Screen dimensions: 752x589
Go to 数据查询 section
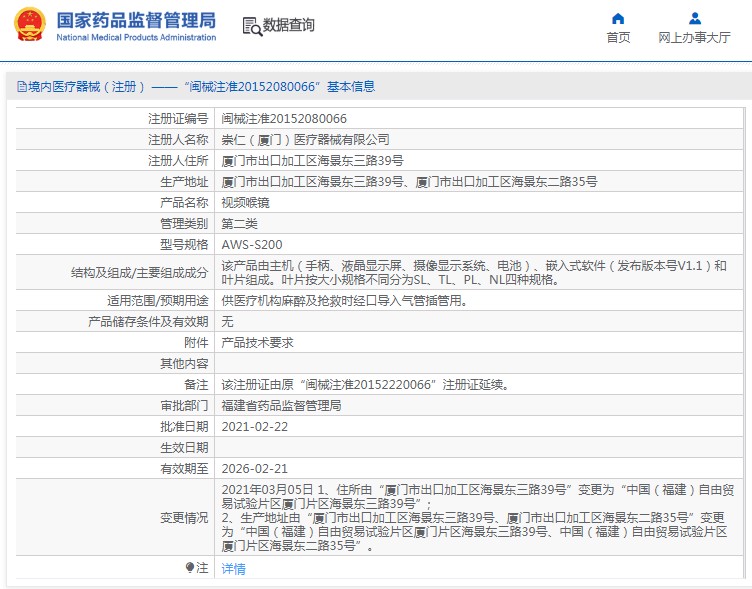[x=289, y=26]
